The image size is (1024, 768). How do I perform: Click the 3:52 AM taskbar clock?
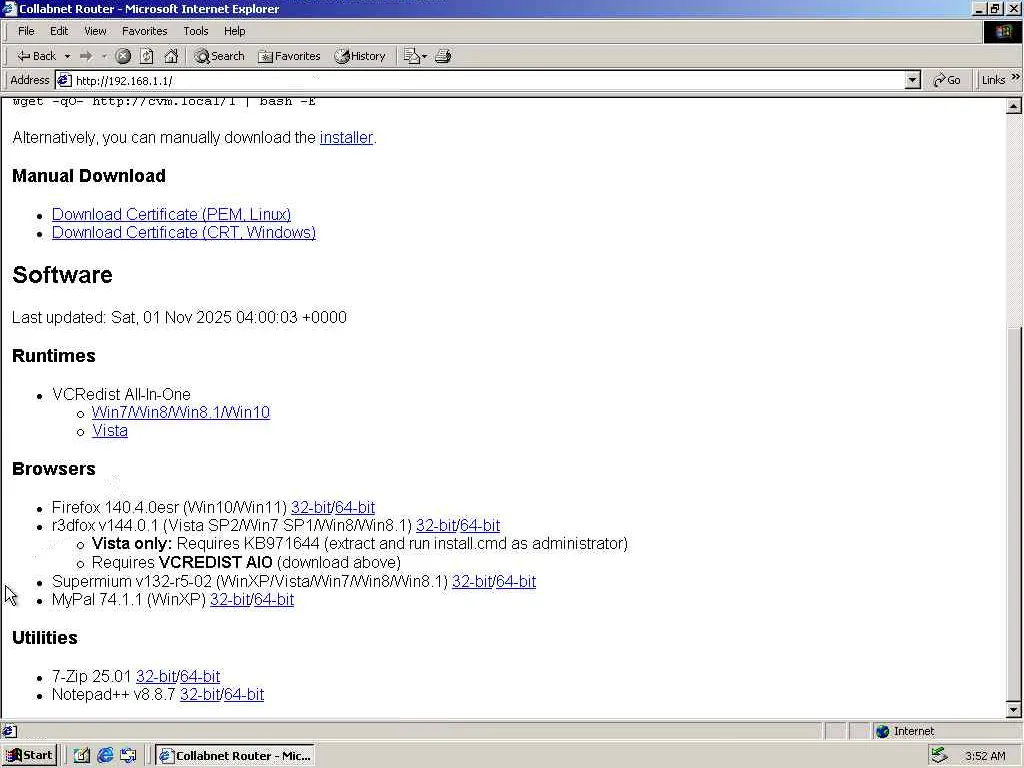pos(985,756)
